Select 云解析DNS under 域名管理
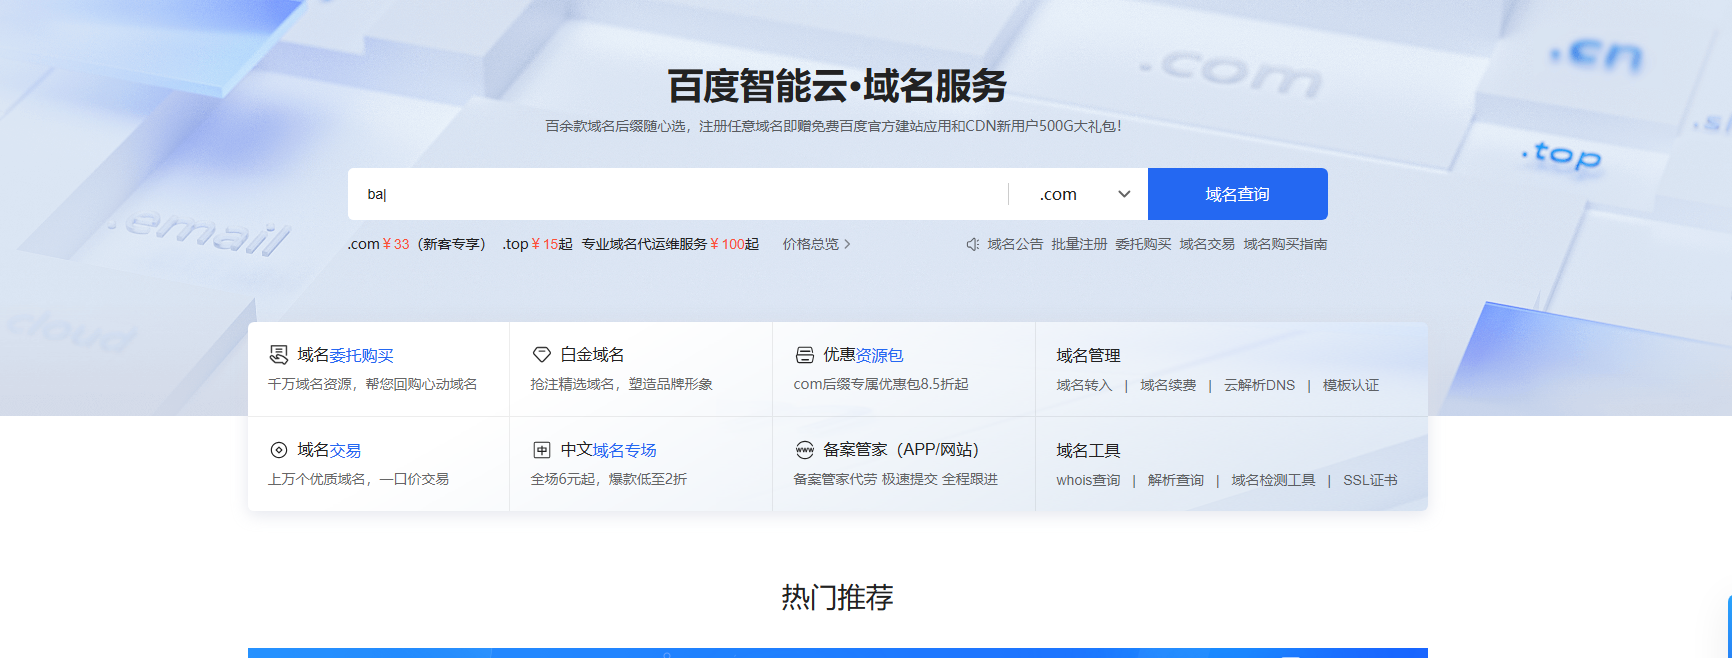This screenshot has width=1732, height=658. pos(1259,385)
